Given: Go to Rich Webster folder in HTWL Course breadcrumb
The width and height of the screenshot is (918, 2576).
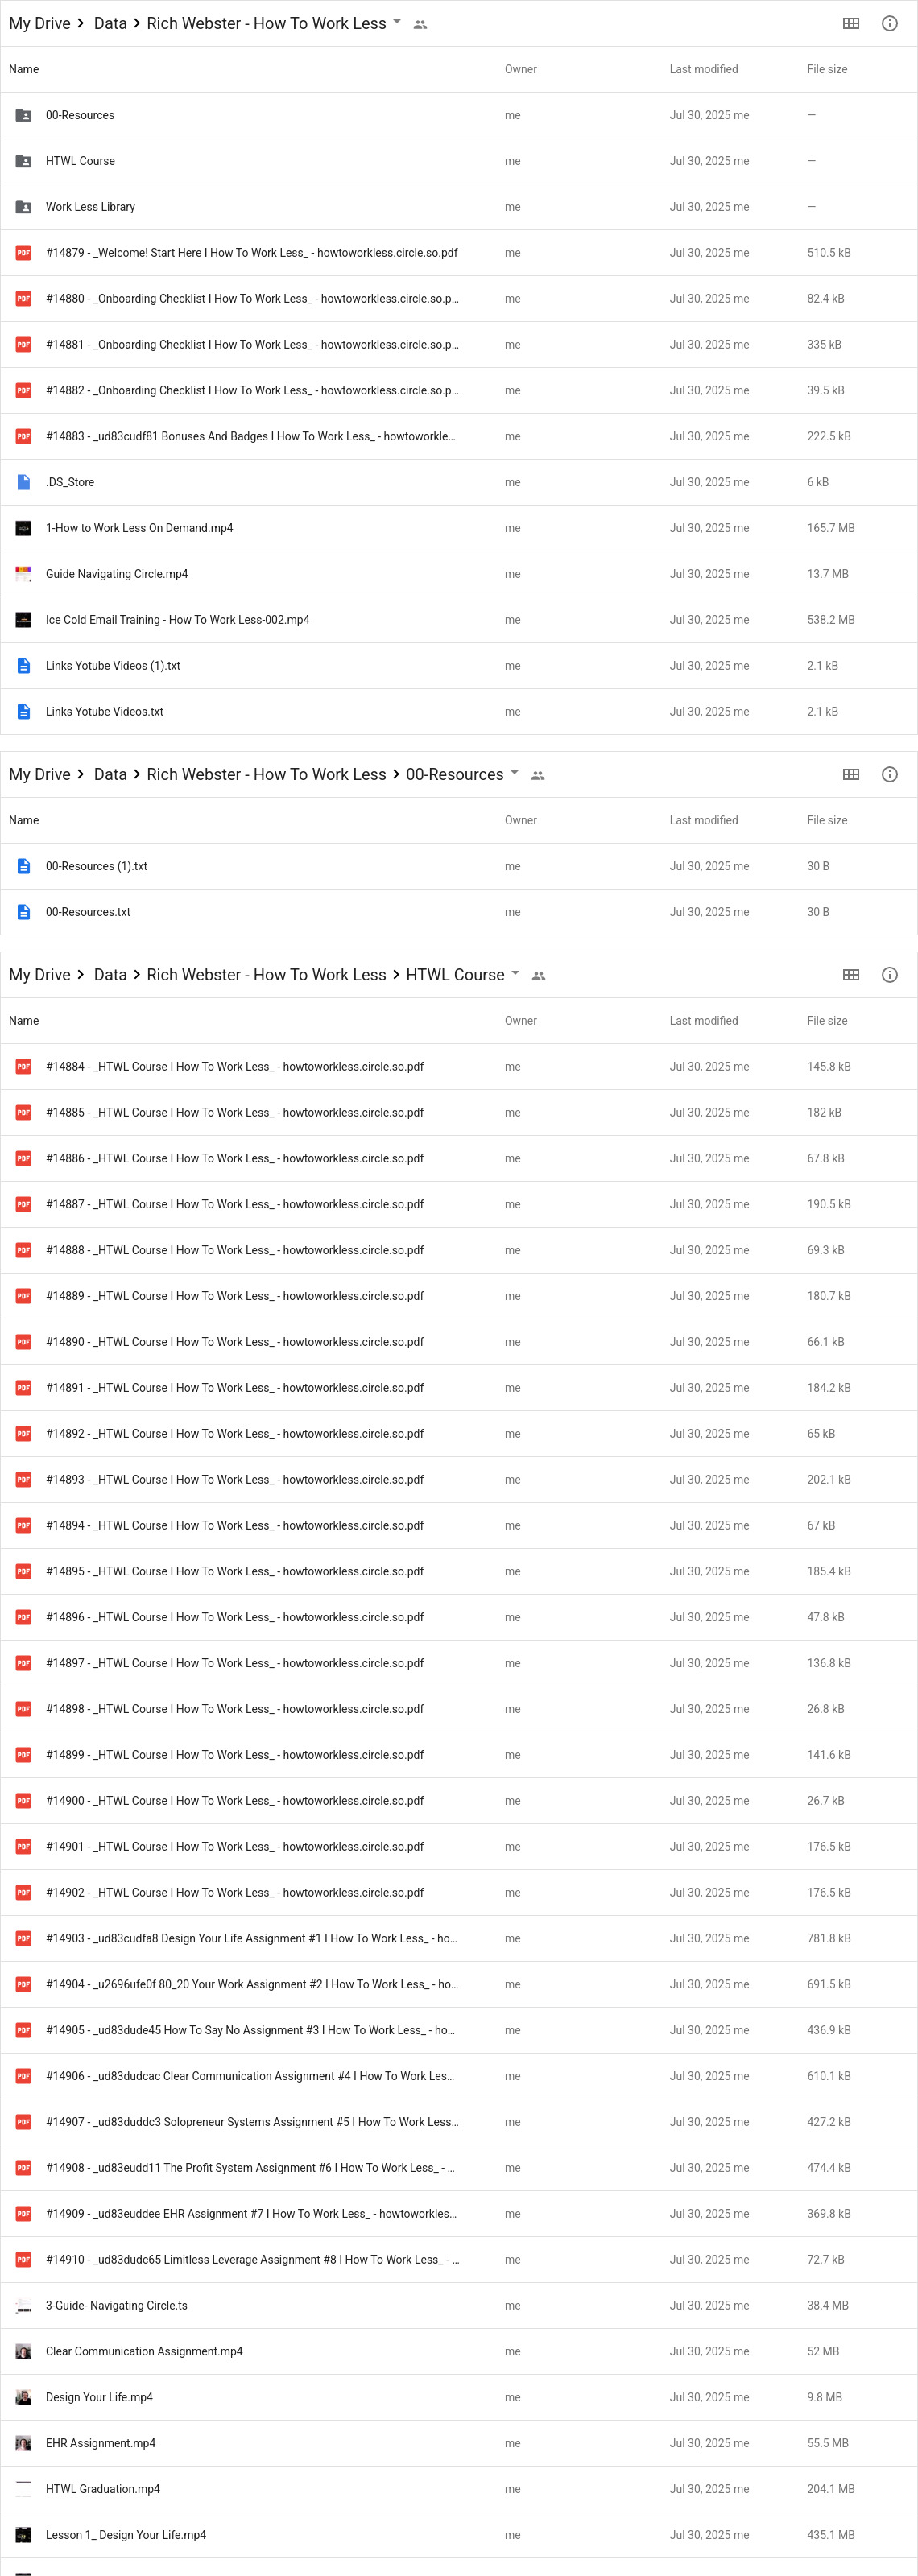Looking at the screenshot, I should [266, 975].
